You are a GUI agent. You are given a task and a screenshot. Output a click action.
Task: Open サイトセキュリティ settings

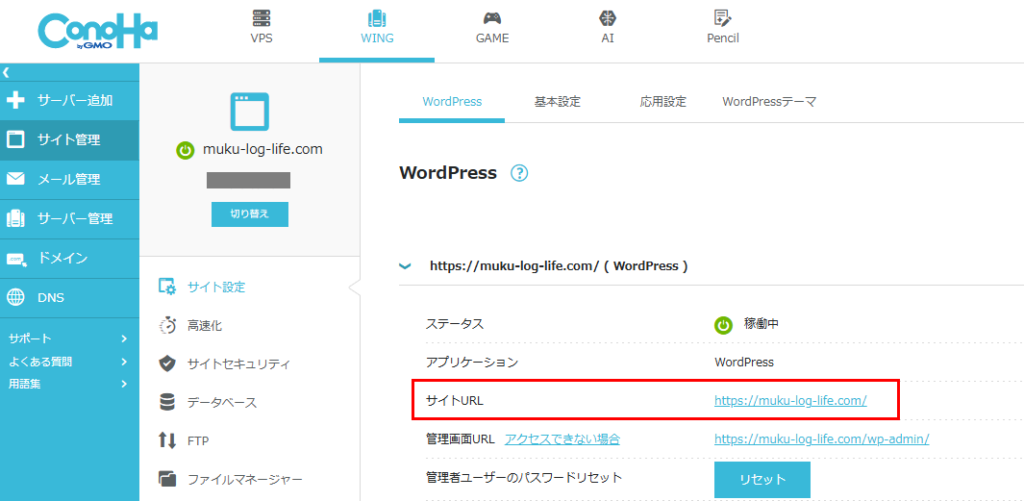tap(238, 364)
